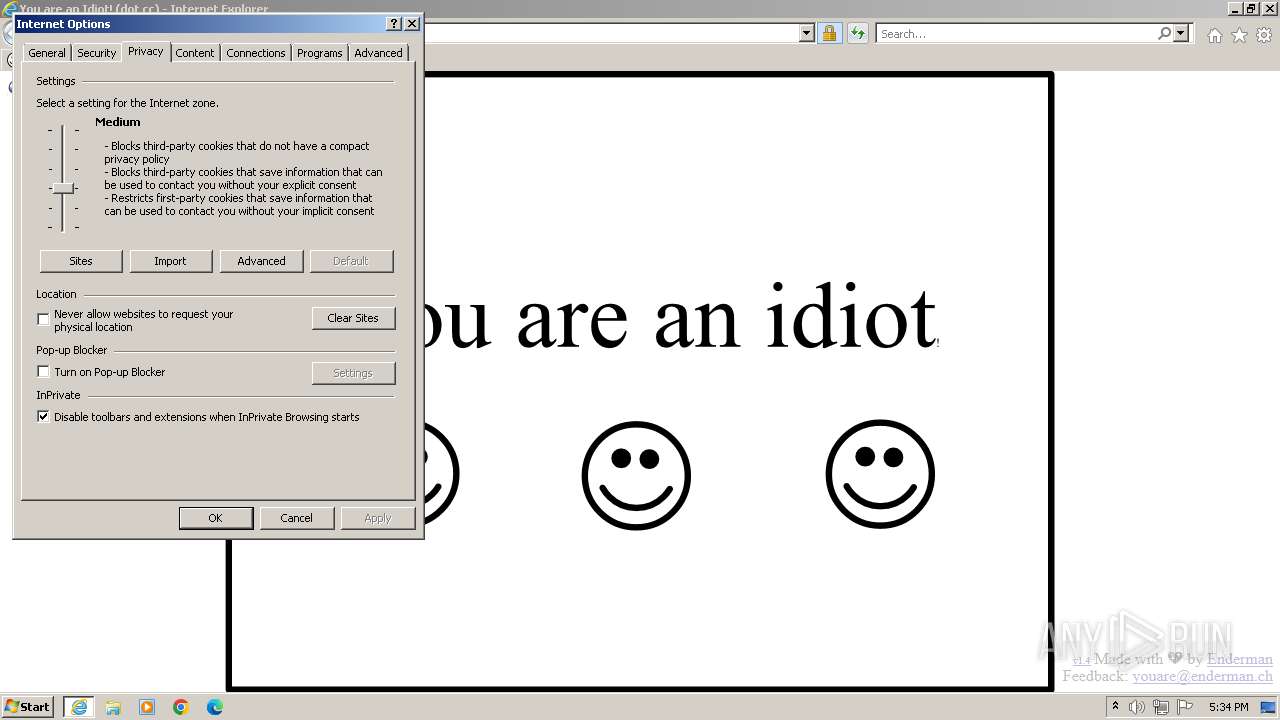Click the Cancel button
1280x720 pixels.
[296, 518]
